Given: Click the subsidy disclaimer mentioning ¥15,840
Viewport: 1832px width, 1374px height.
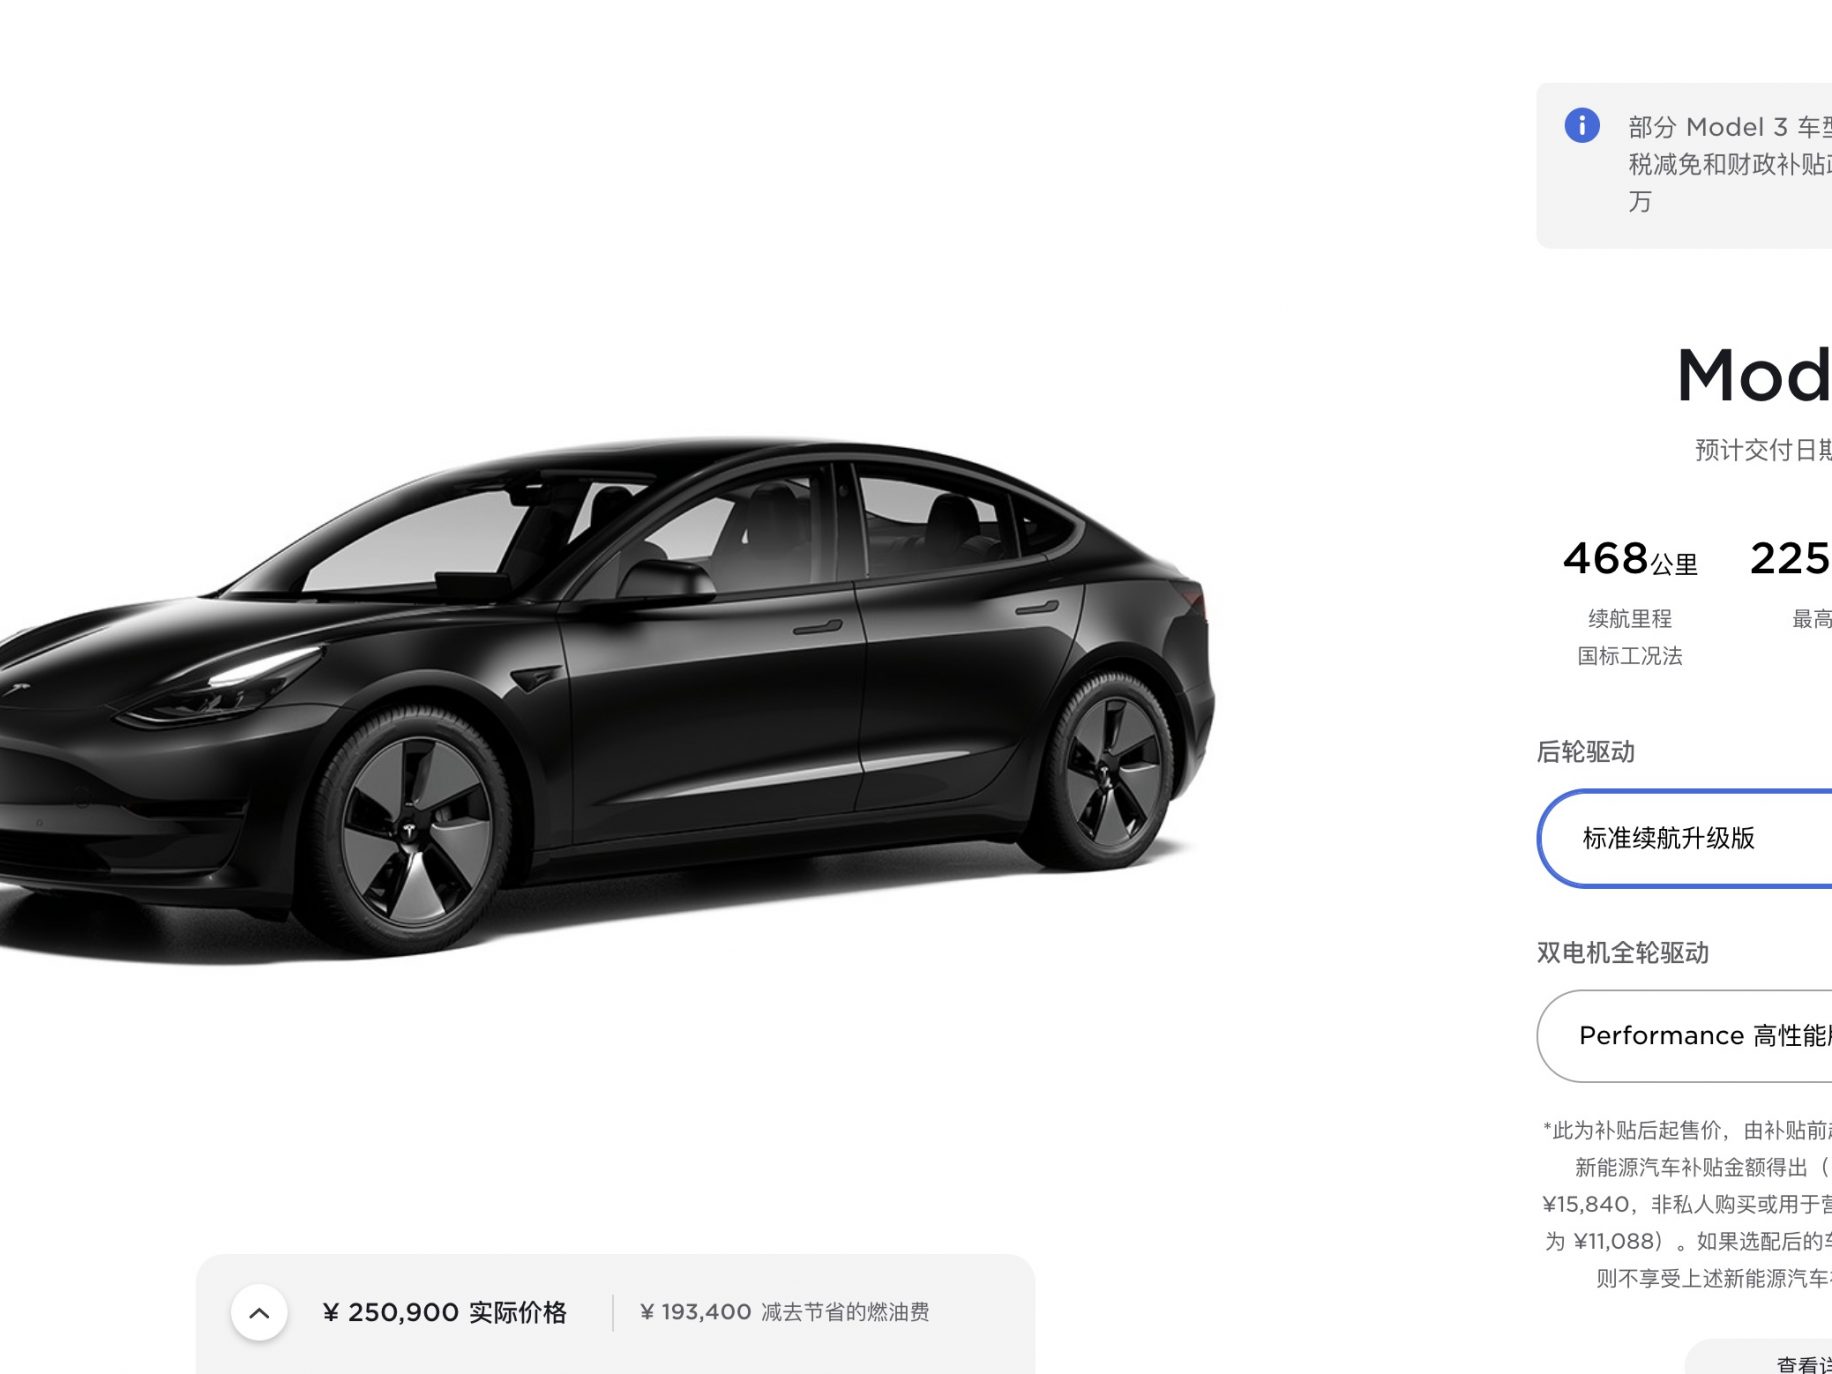Looking at the screenshot, I should click(1687, 1204).
